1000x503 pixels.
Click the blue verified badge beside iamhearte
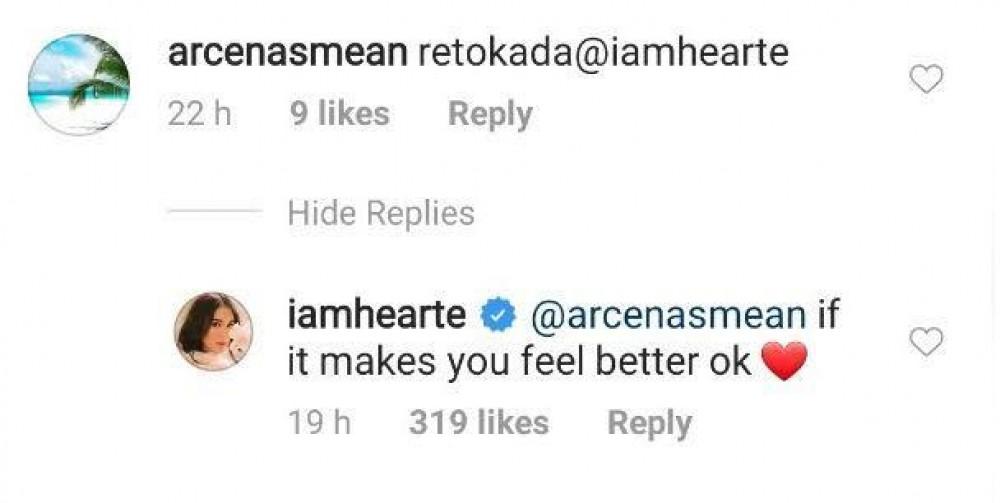[x=497, y=315]
